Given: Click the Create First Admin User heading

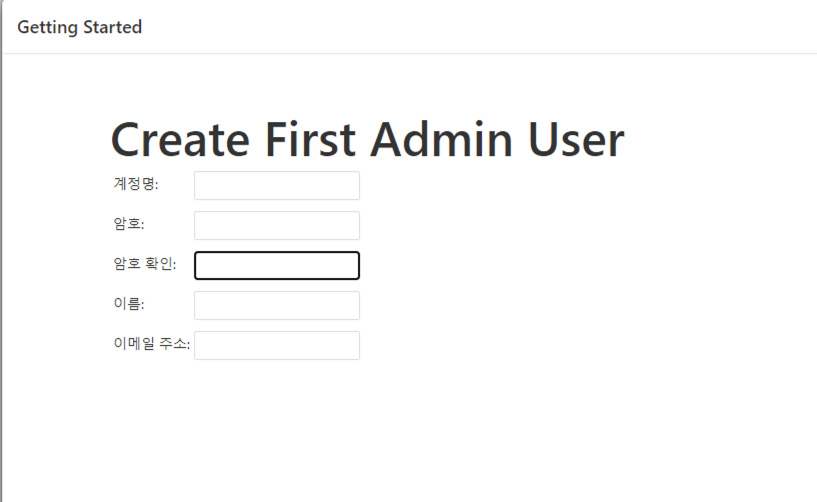Looking at the screenshot, I should click(367, 139).
